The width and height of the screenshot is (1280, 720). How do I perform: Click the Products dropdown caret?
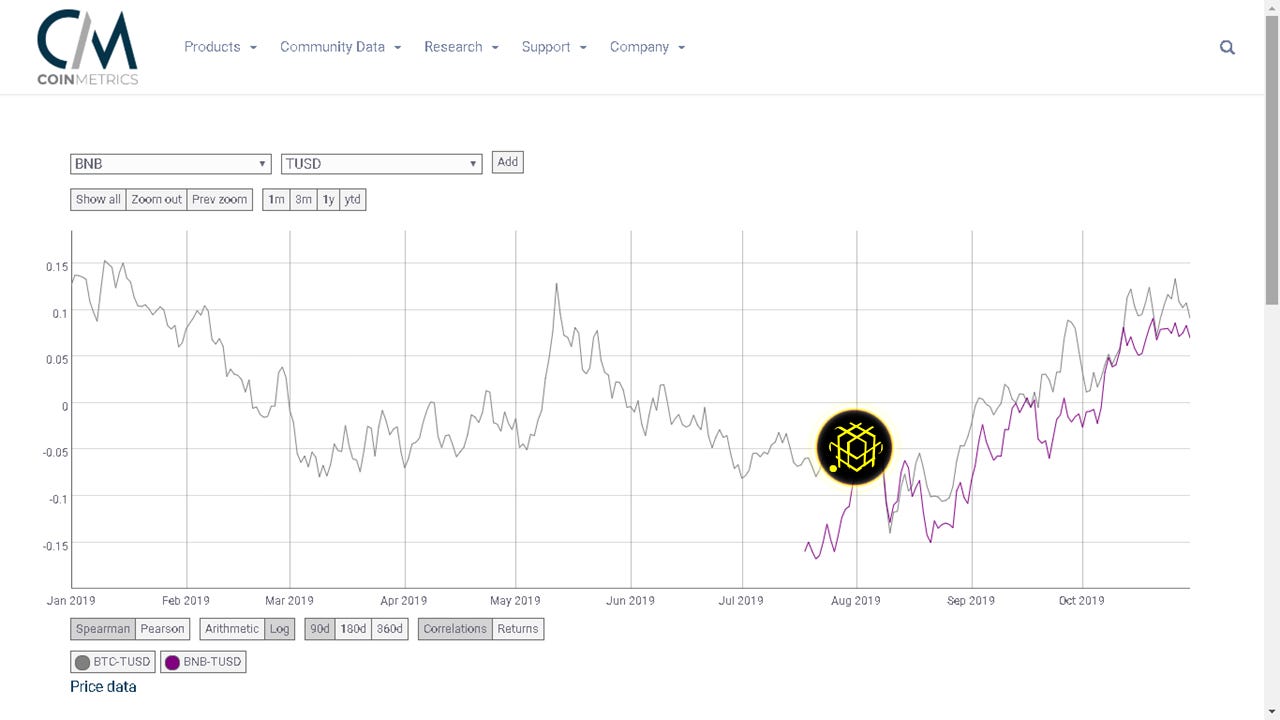pos(253,48)
